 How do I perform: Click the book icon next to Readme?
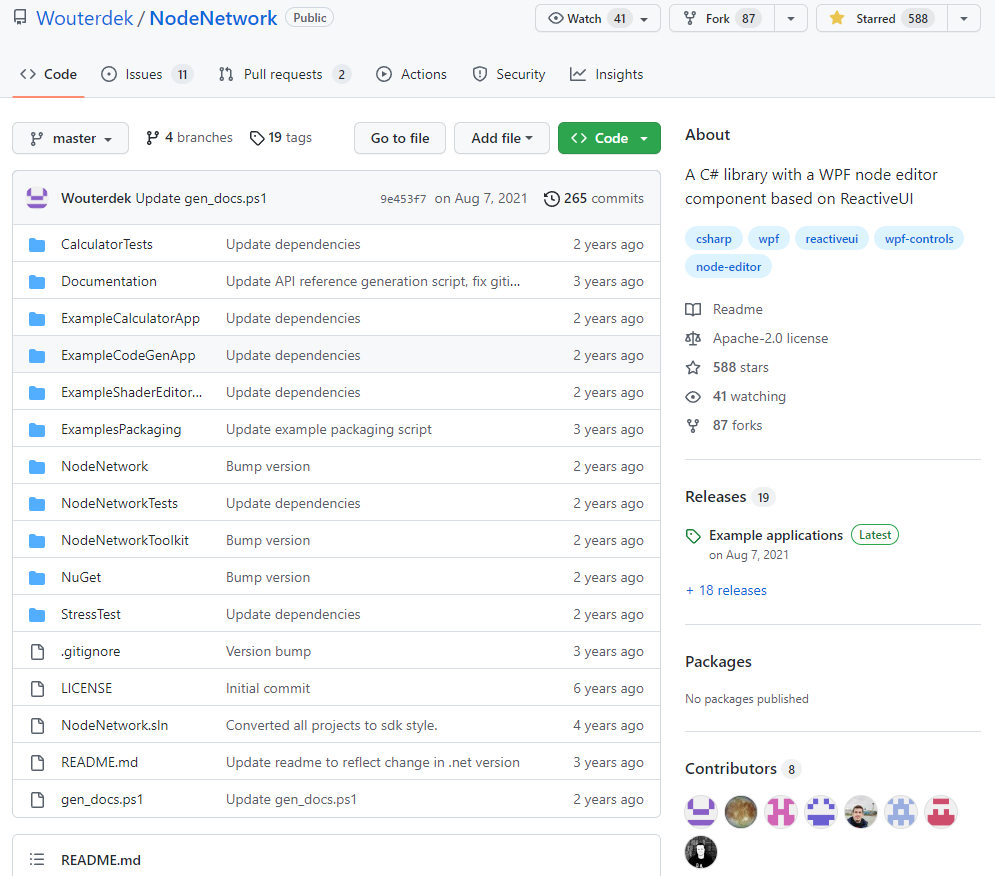coord(693,310)
